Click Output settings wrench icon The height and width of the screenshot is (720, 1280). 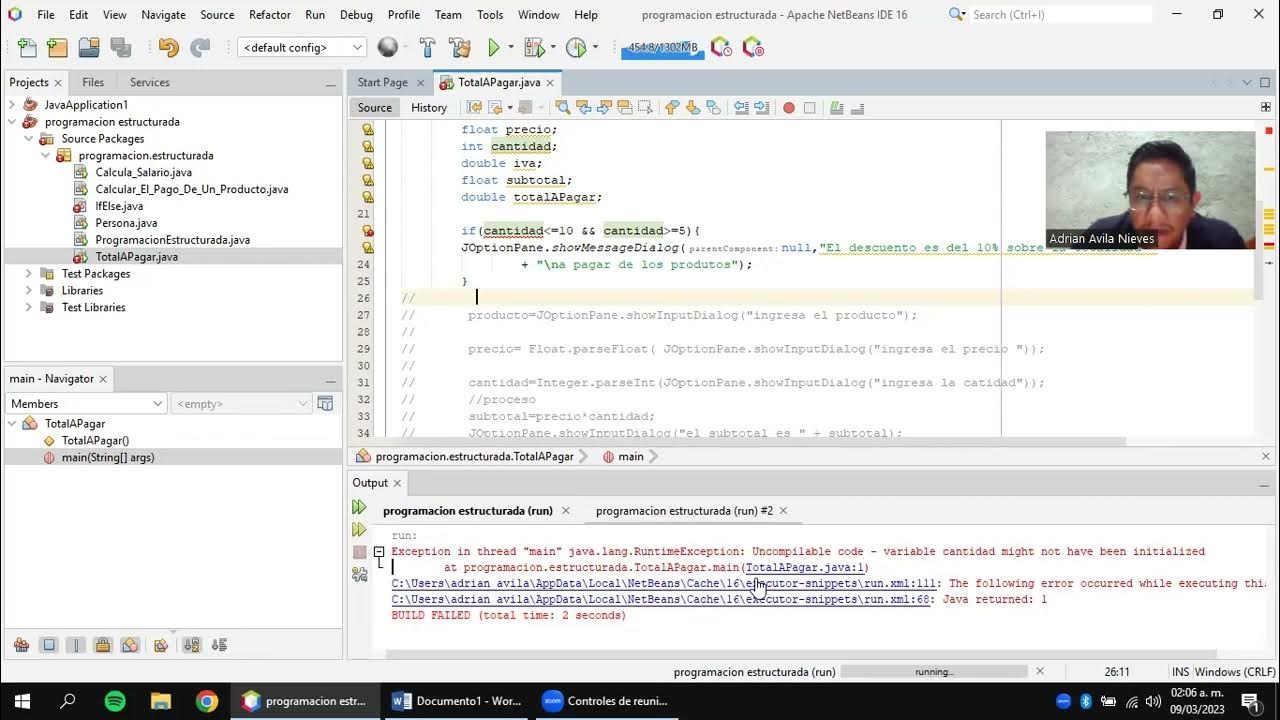360,574
